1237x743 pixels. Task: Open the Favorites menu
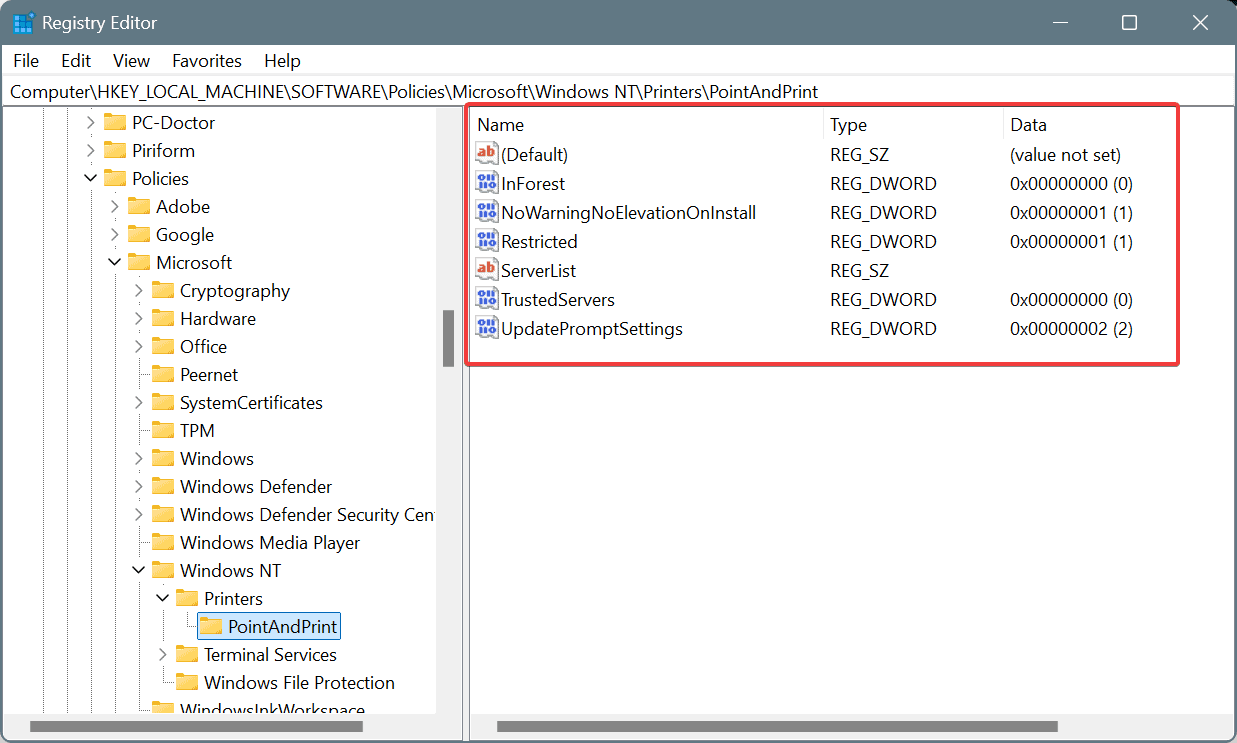click(207, 61)
